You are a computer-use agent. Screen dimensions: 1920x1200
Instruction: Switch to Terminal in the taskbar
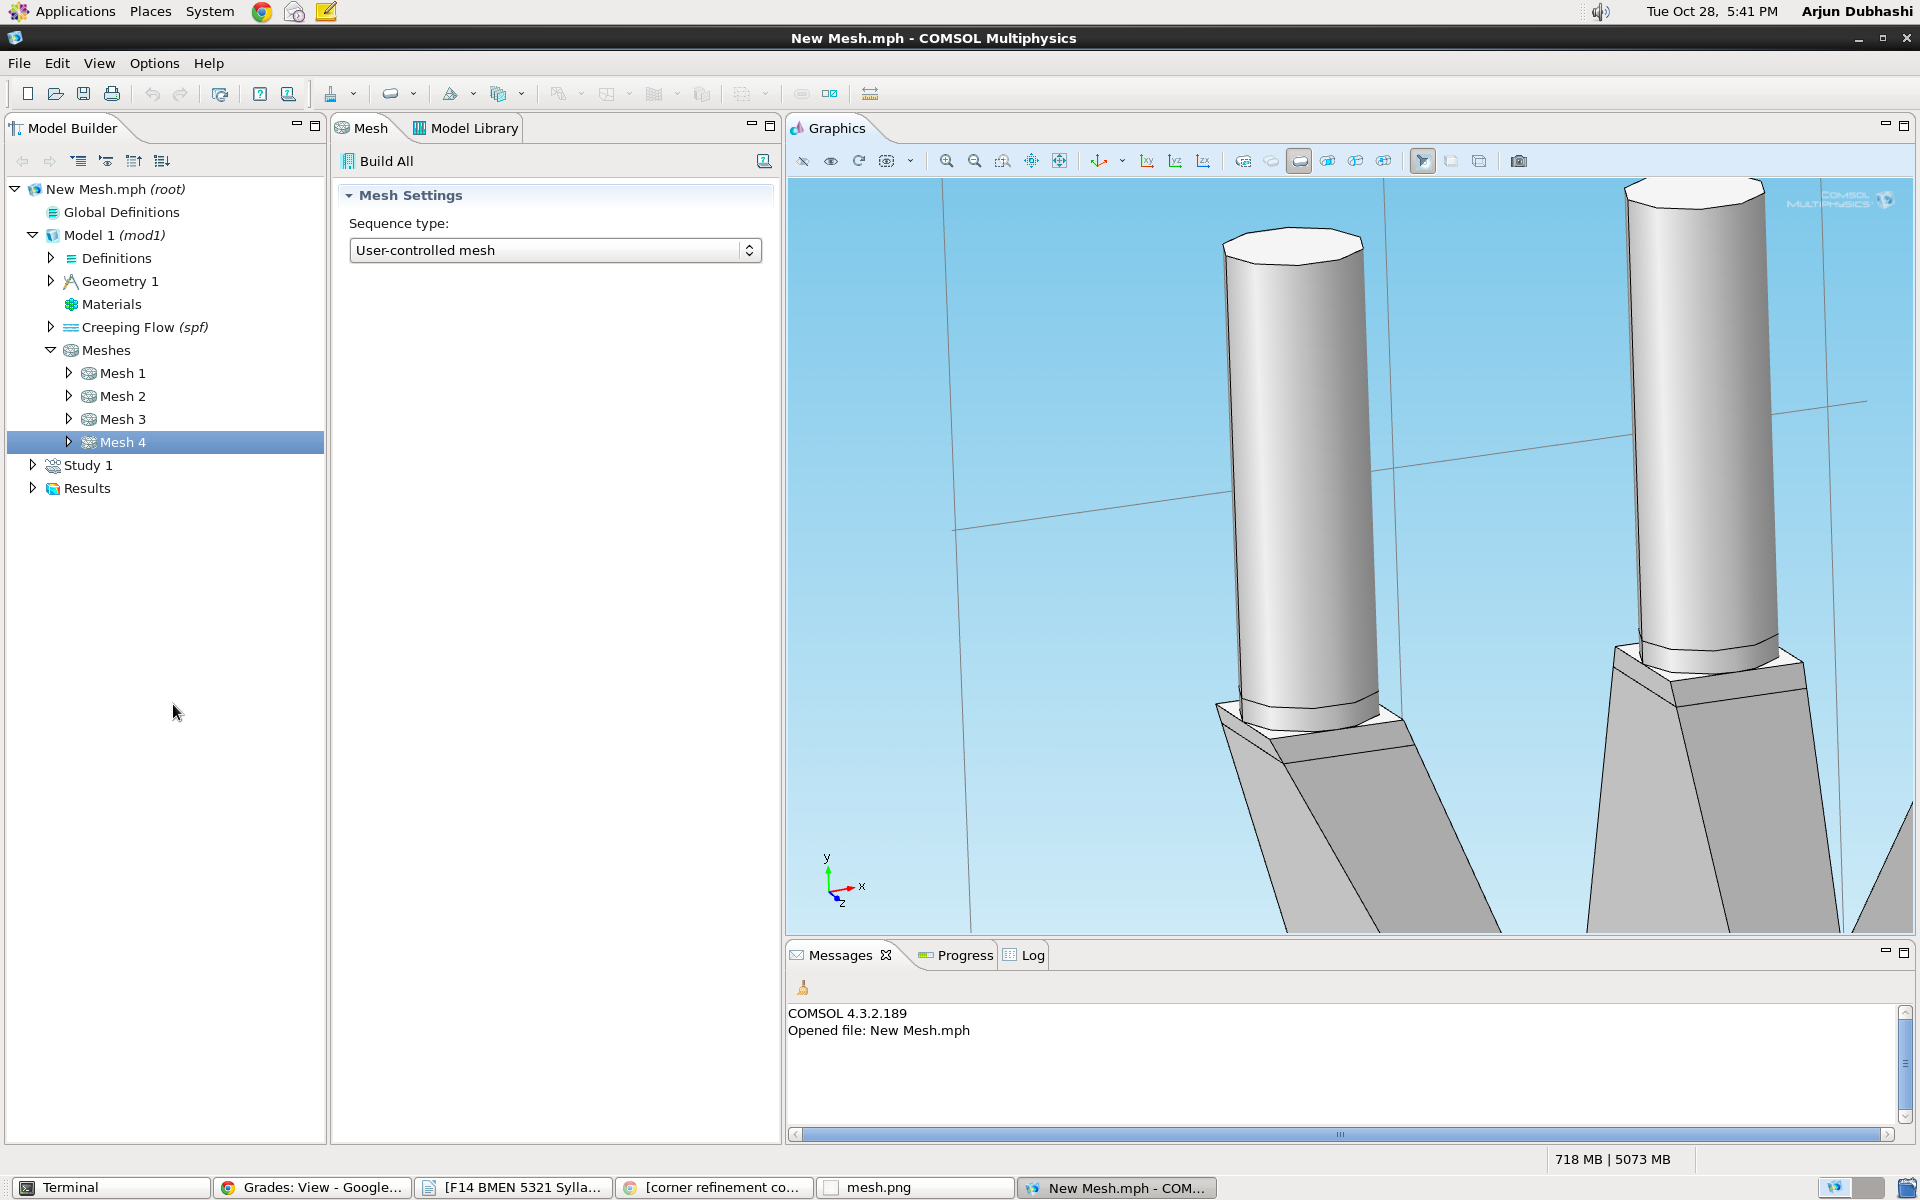111,1188
